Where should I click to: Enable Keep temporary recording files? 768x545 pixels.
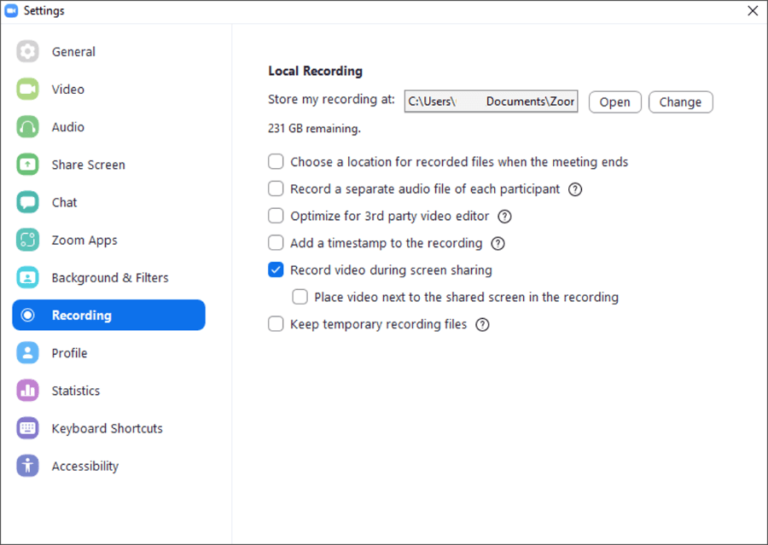point(276,324)
